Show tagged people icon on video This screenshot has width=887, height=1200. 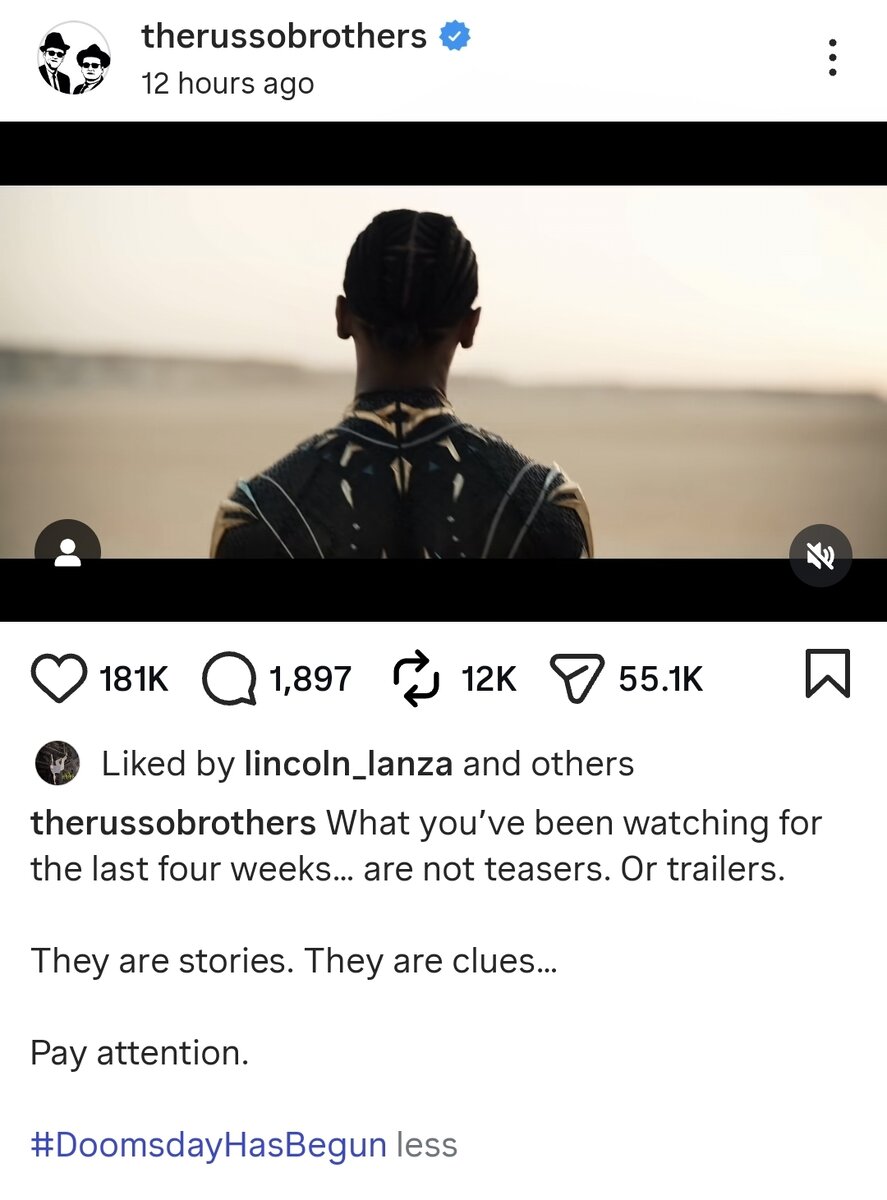point(67,552)
